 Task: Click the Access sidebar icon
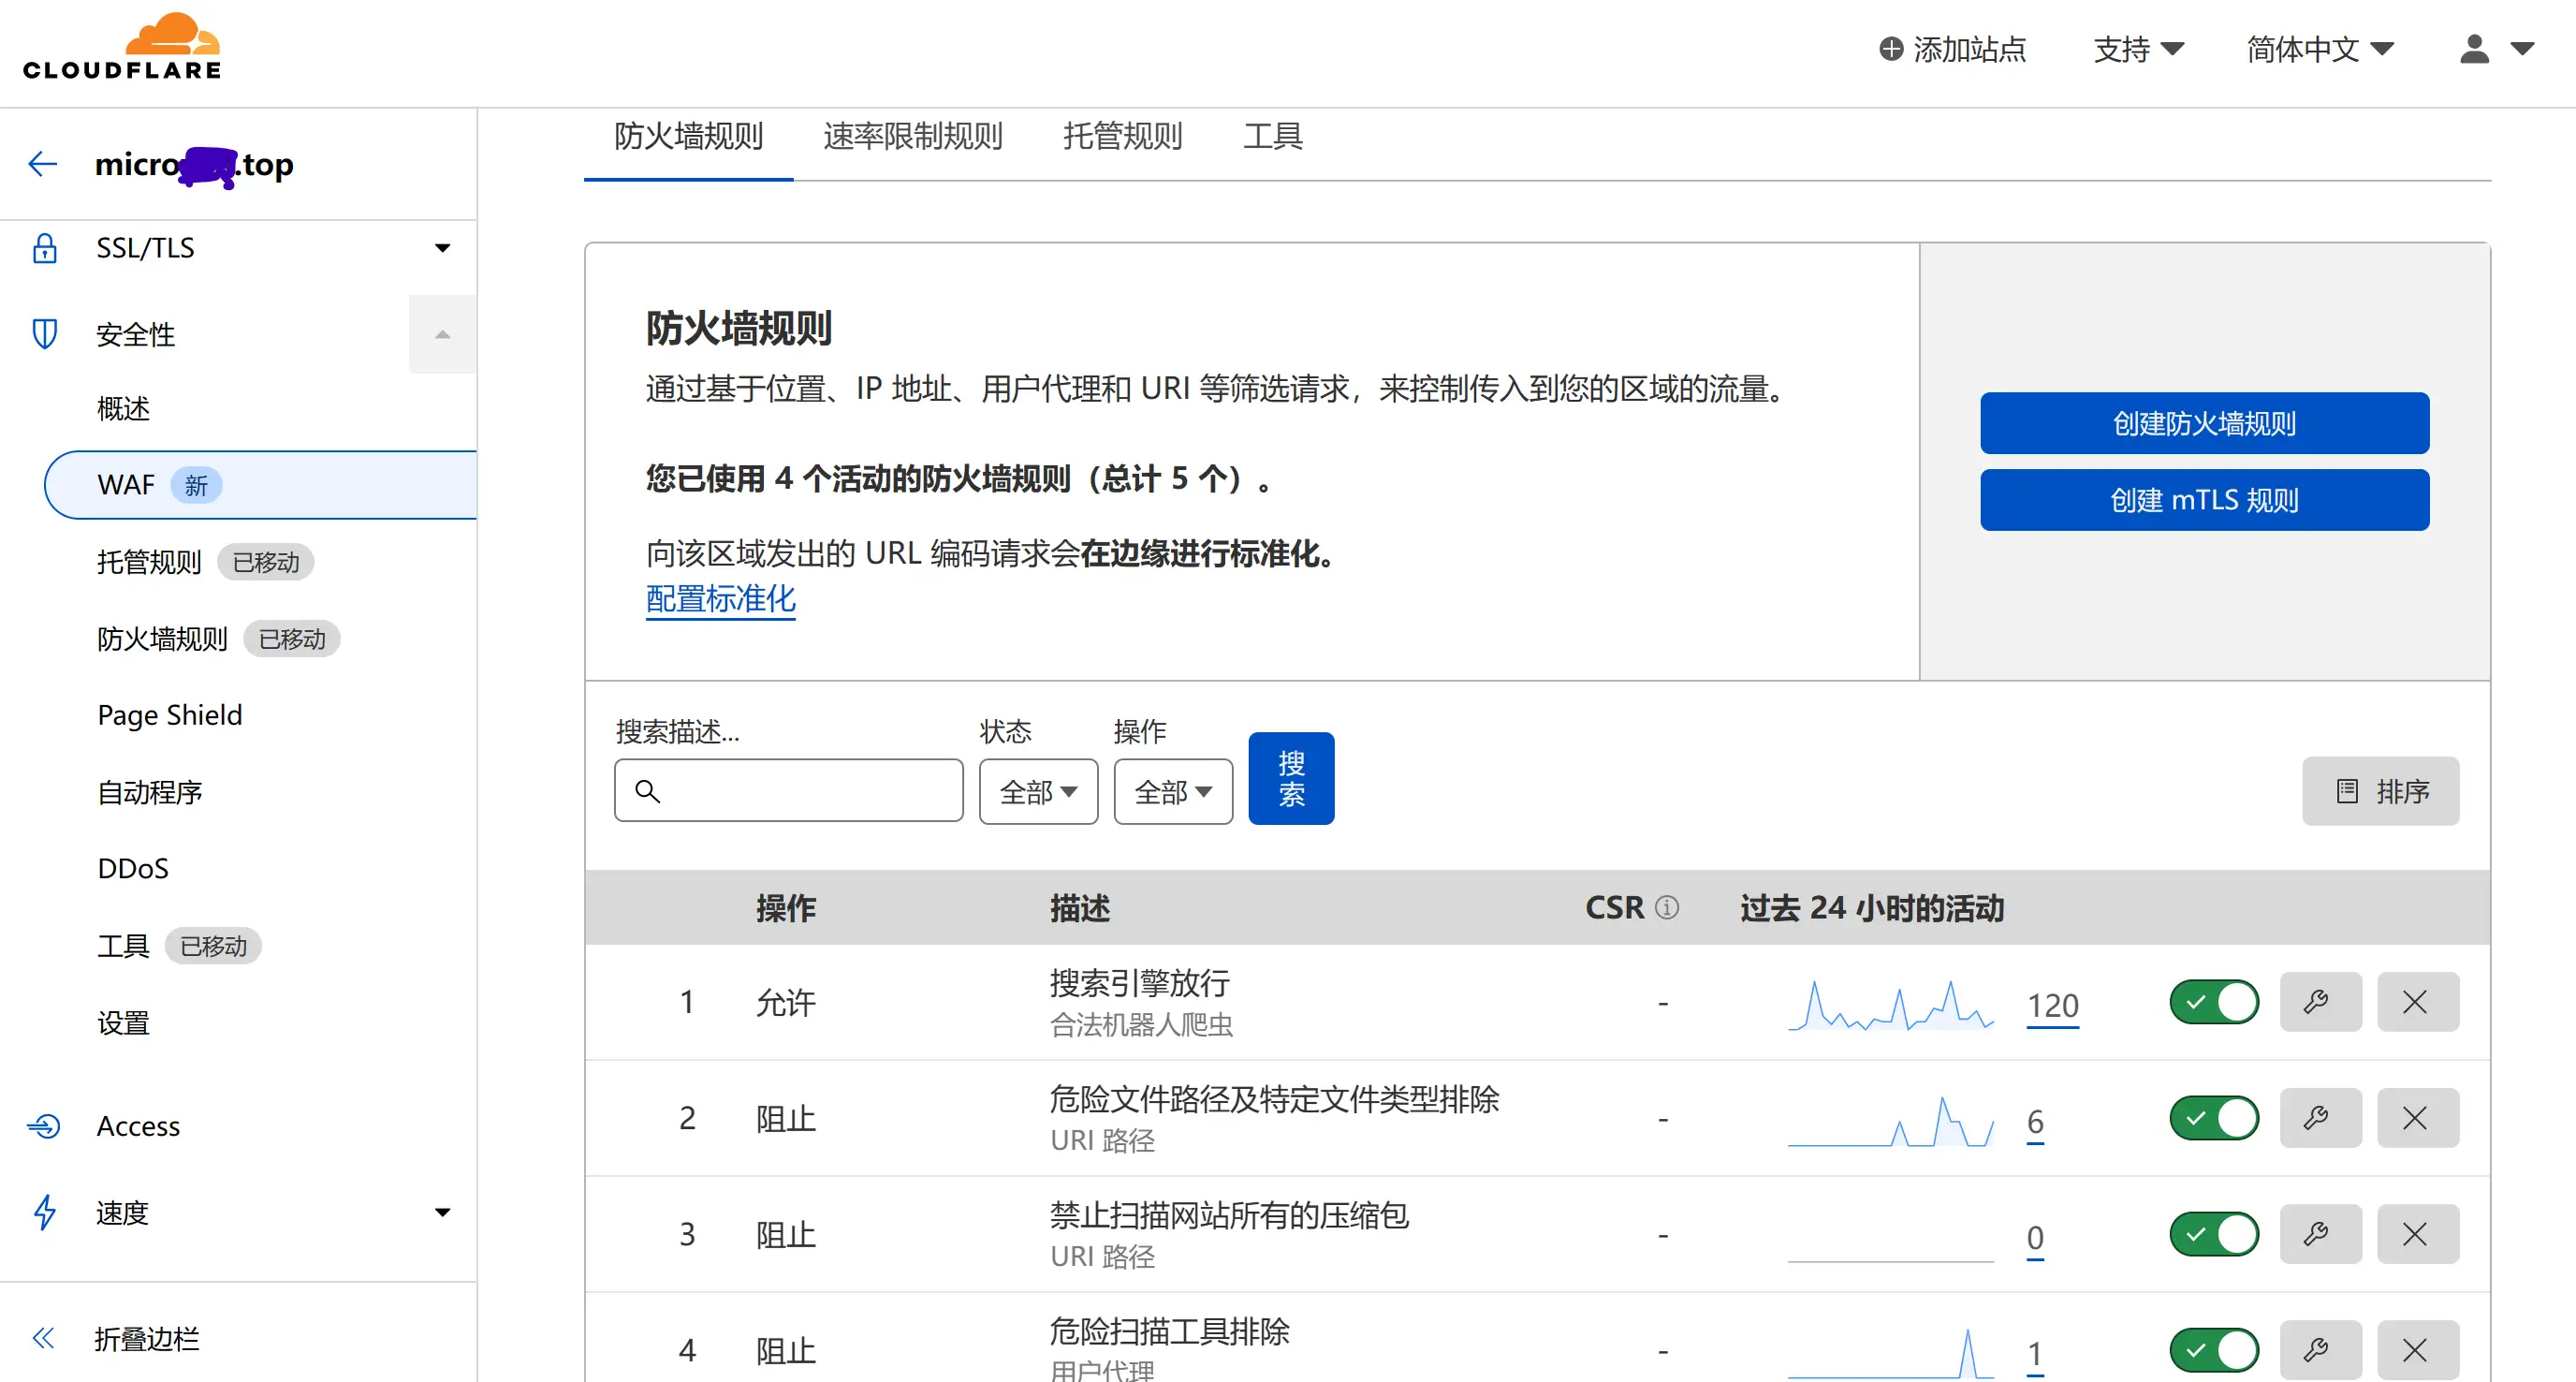click(45, 1126)
